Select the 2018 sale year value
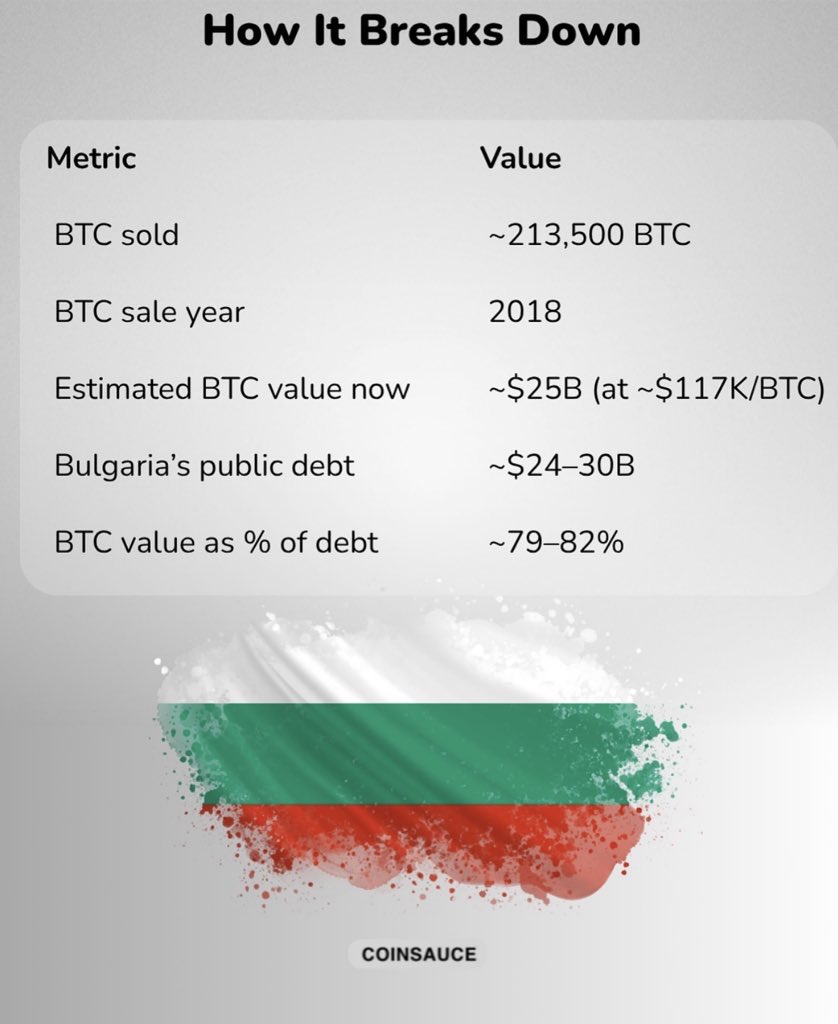The width and height of the screenshot is (838, 1024). pos(525,312)
